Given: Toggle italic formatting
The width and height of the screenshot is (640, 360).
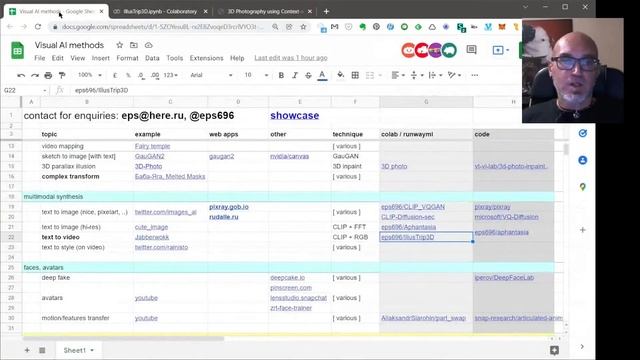Looking at the screenshot, I should point(295,76).
